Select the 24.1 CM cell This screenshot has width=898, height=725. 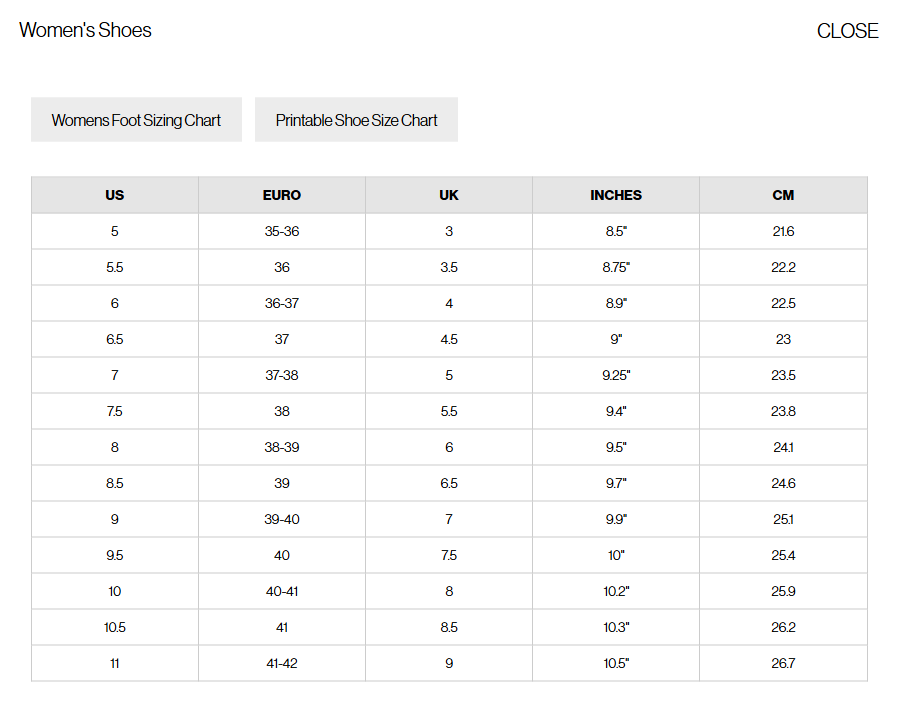click(783, 447)
